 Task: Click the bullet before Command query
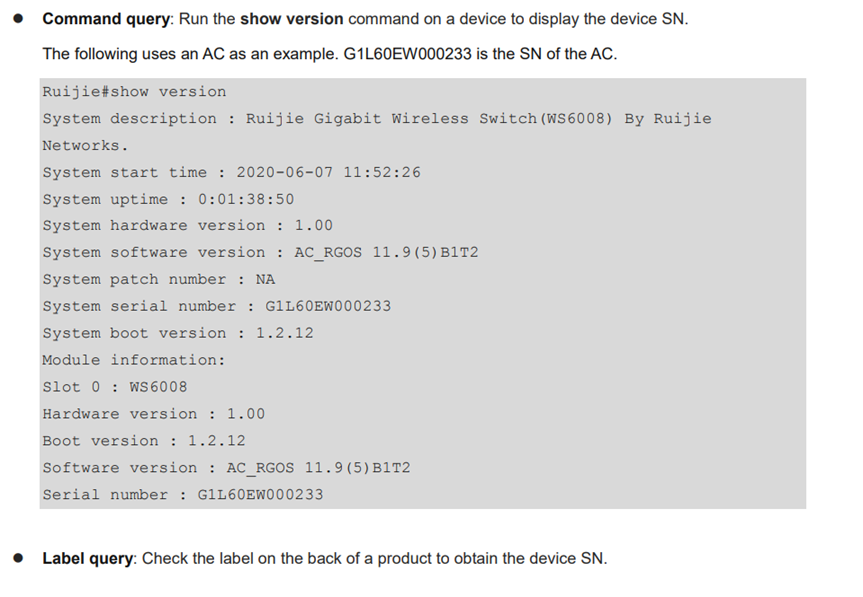18,19
